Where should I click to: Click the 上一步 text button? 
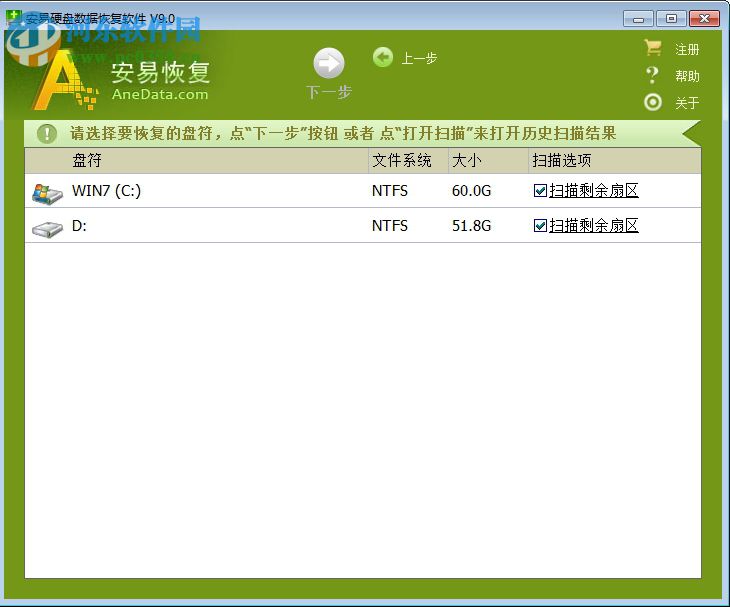[419, 58]
